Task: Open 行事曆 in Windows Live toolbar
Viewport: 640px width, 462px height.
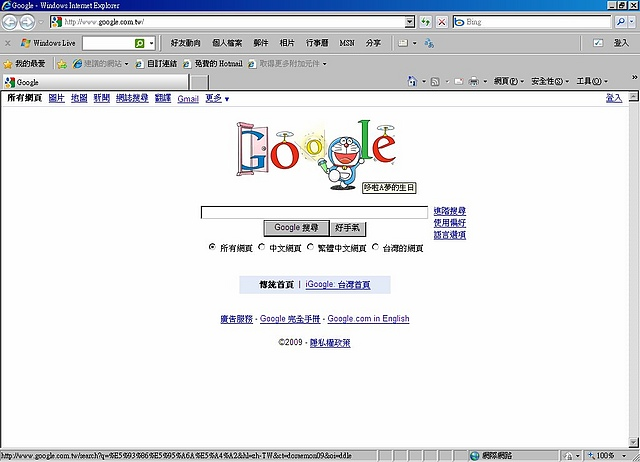Action: coord(317,43)
